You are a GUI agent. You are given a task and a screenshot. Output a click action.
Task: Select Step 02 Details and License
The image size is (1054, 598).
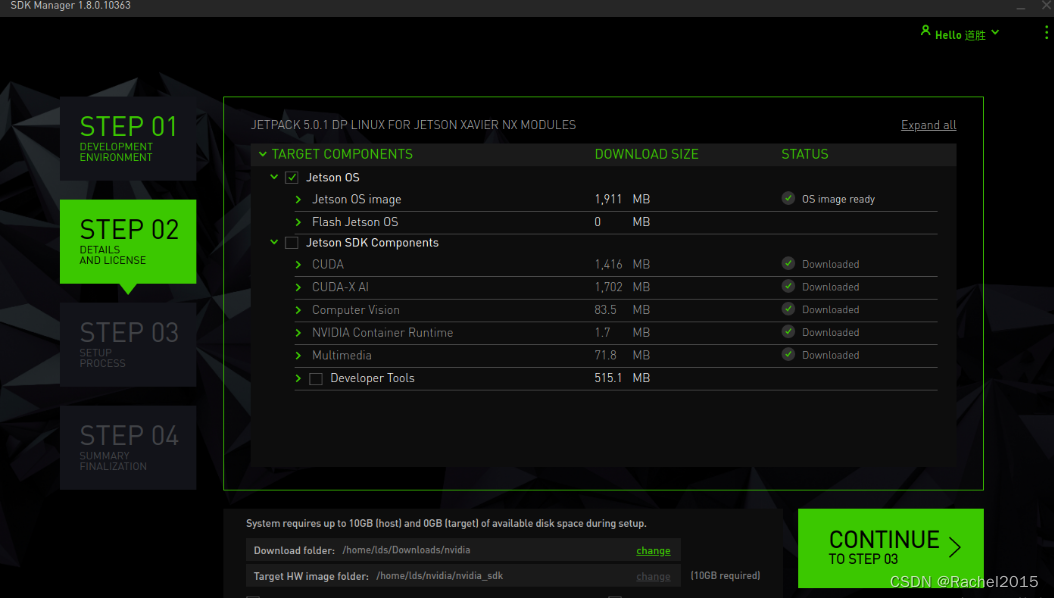pos(128,241)
